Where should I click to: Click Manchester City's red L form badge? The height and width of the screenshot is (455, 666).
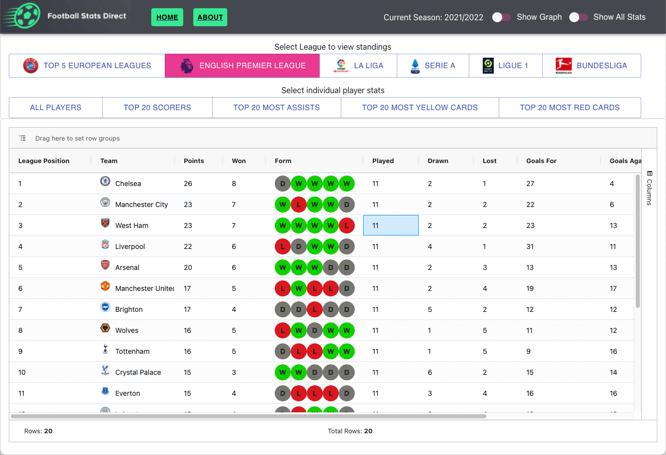pyautogui.click(x=299, y=204)
